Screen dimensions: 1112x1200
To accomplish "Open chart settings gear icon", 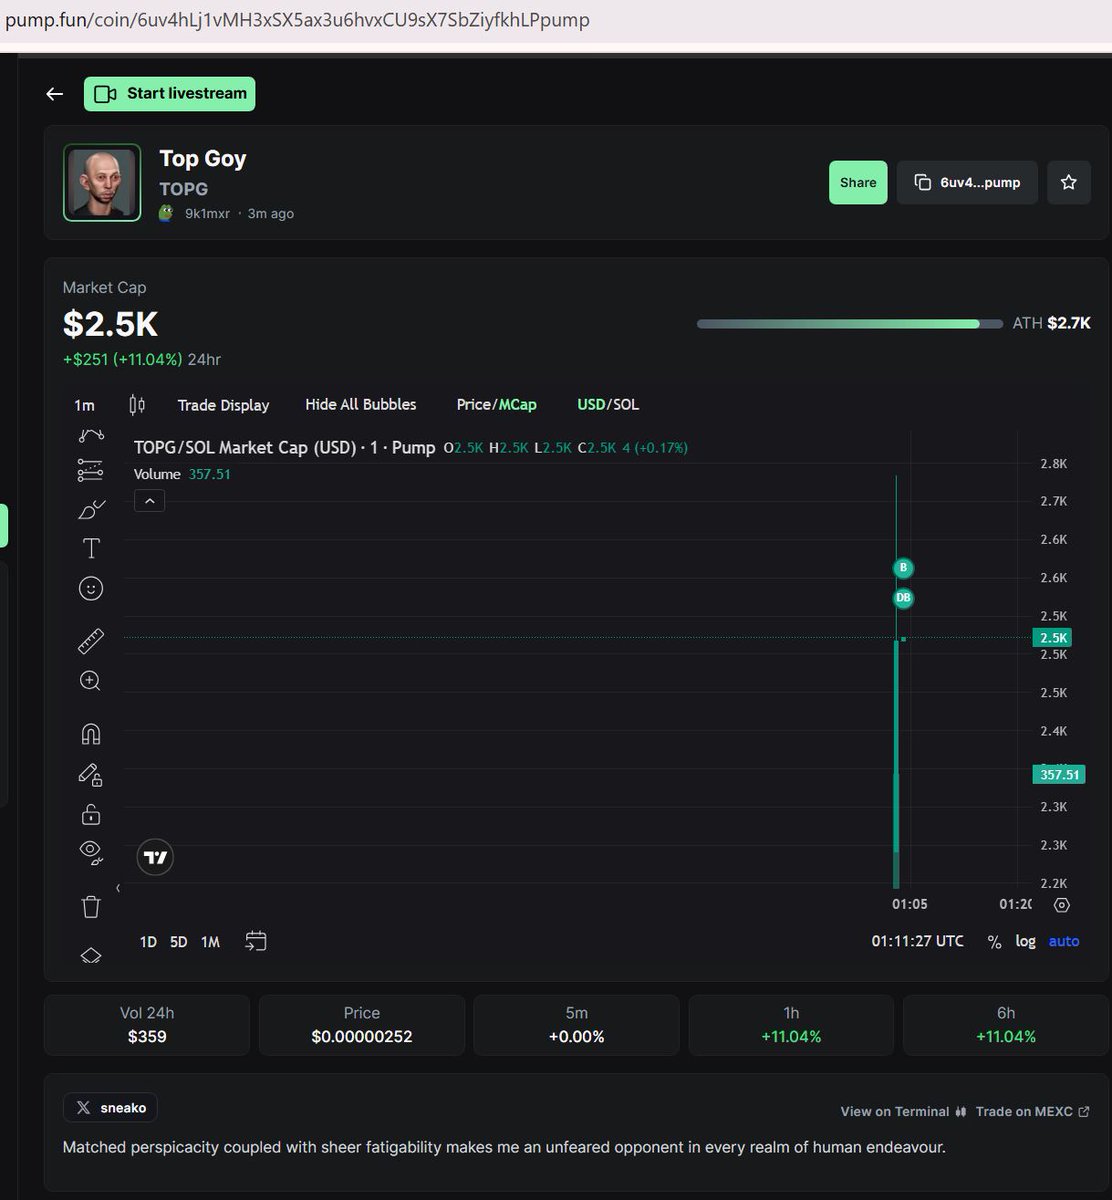I will pos(1062,905).
